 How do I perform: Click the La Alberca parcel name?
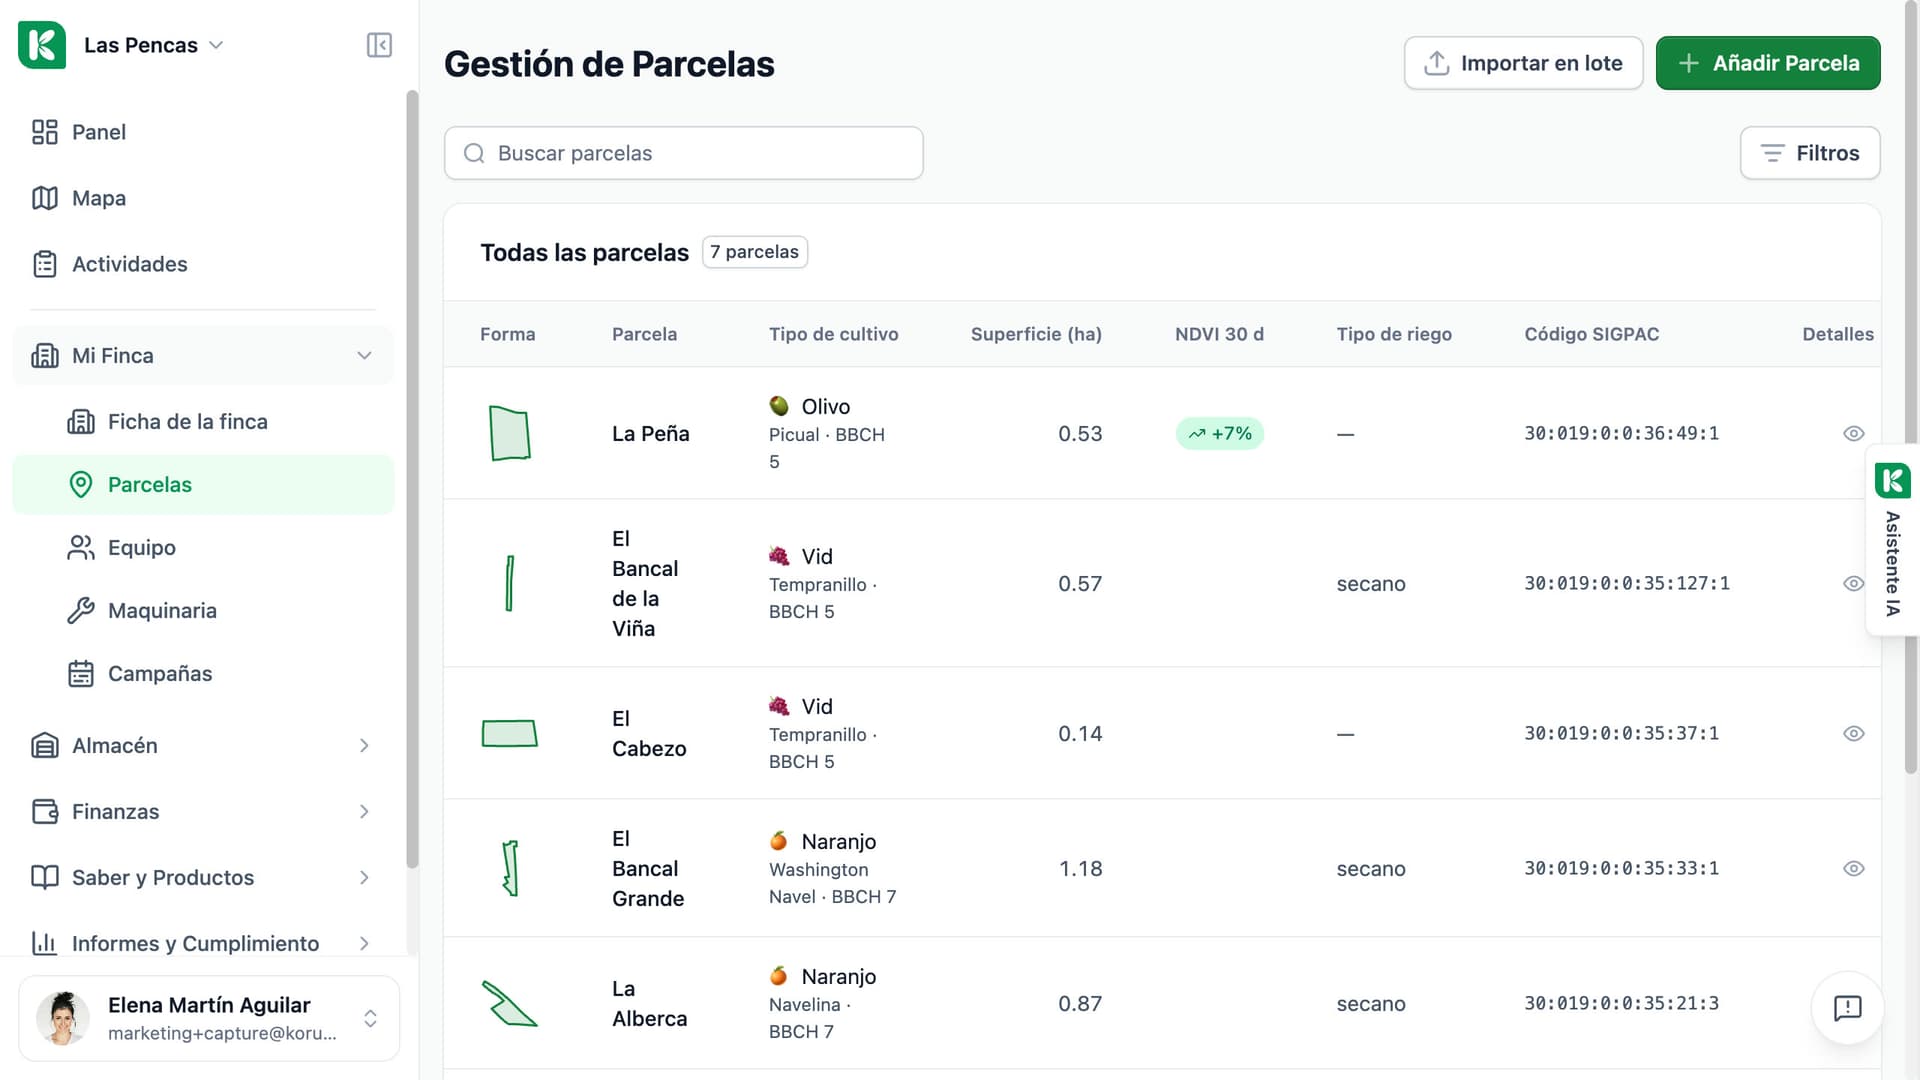pyautogui.click(x=649, y=1003)
